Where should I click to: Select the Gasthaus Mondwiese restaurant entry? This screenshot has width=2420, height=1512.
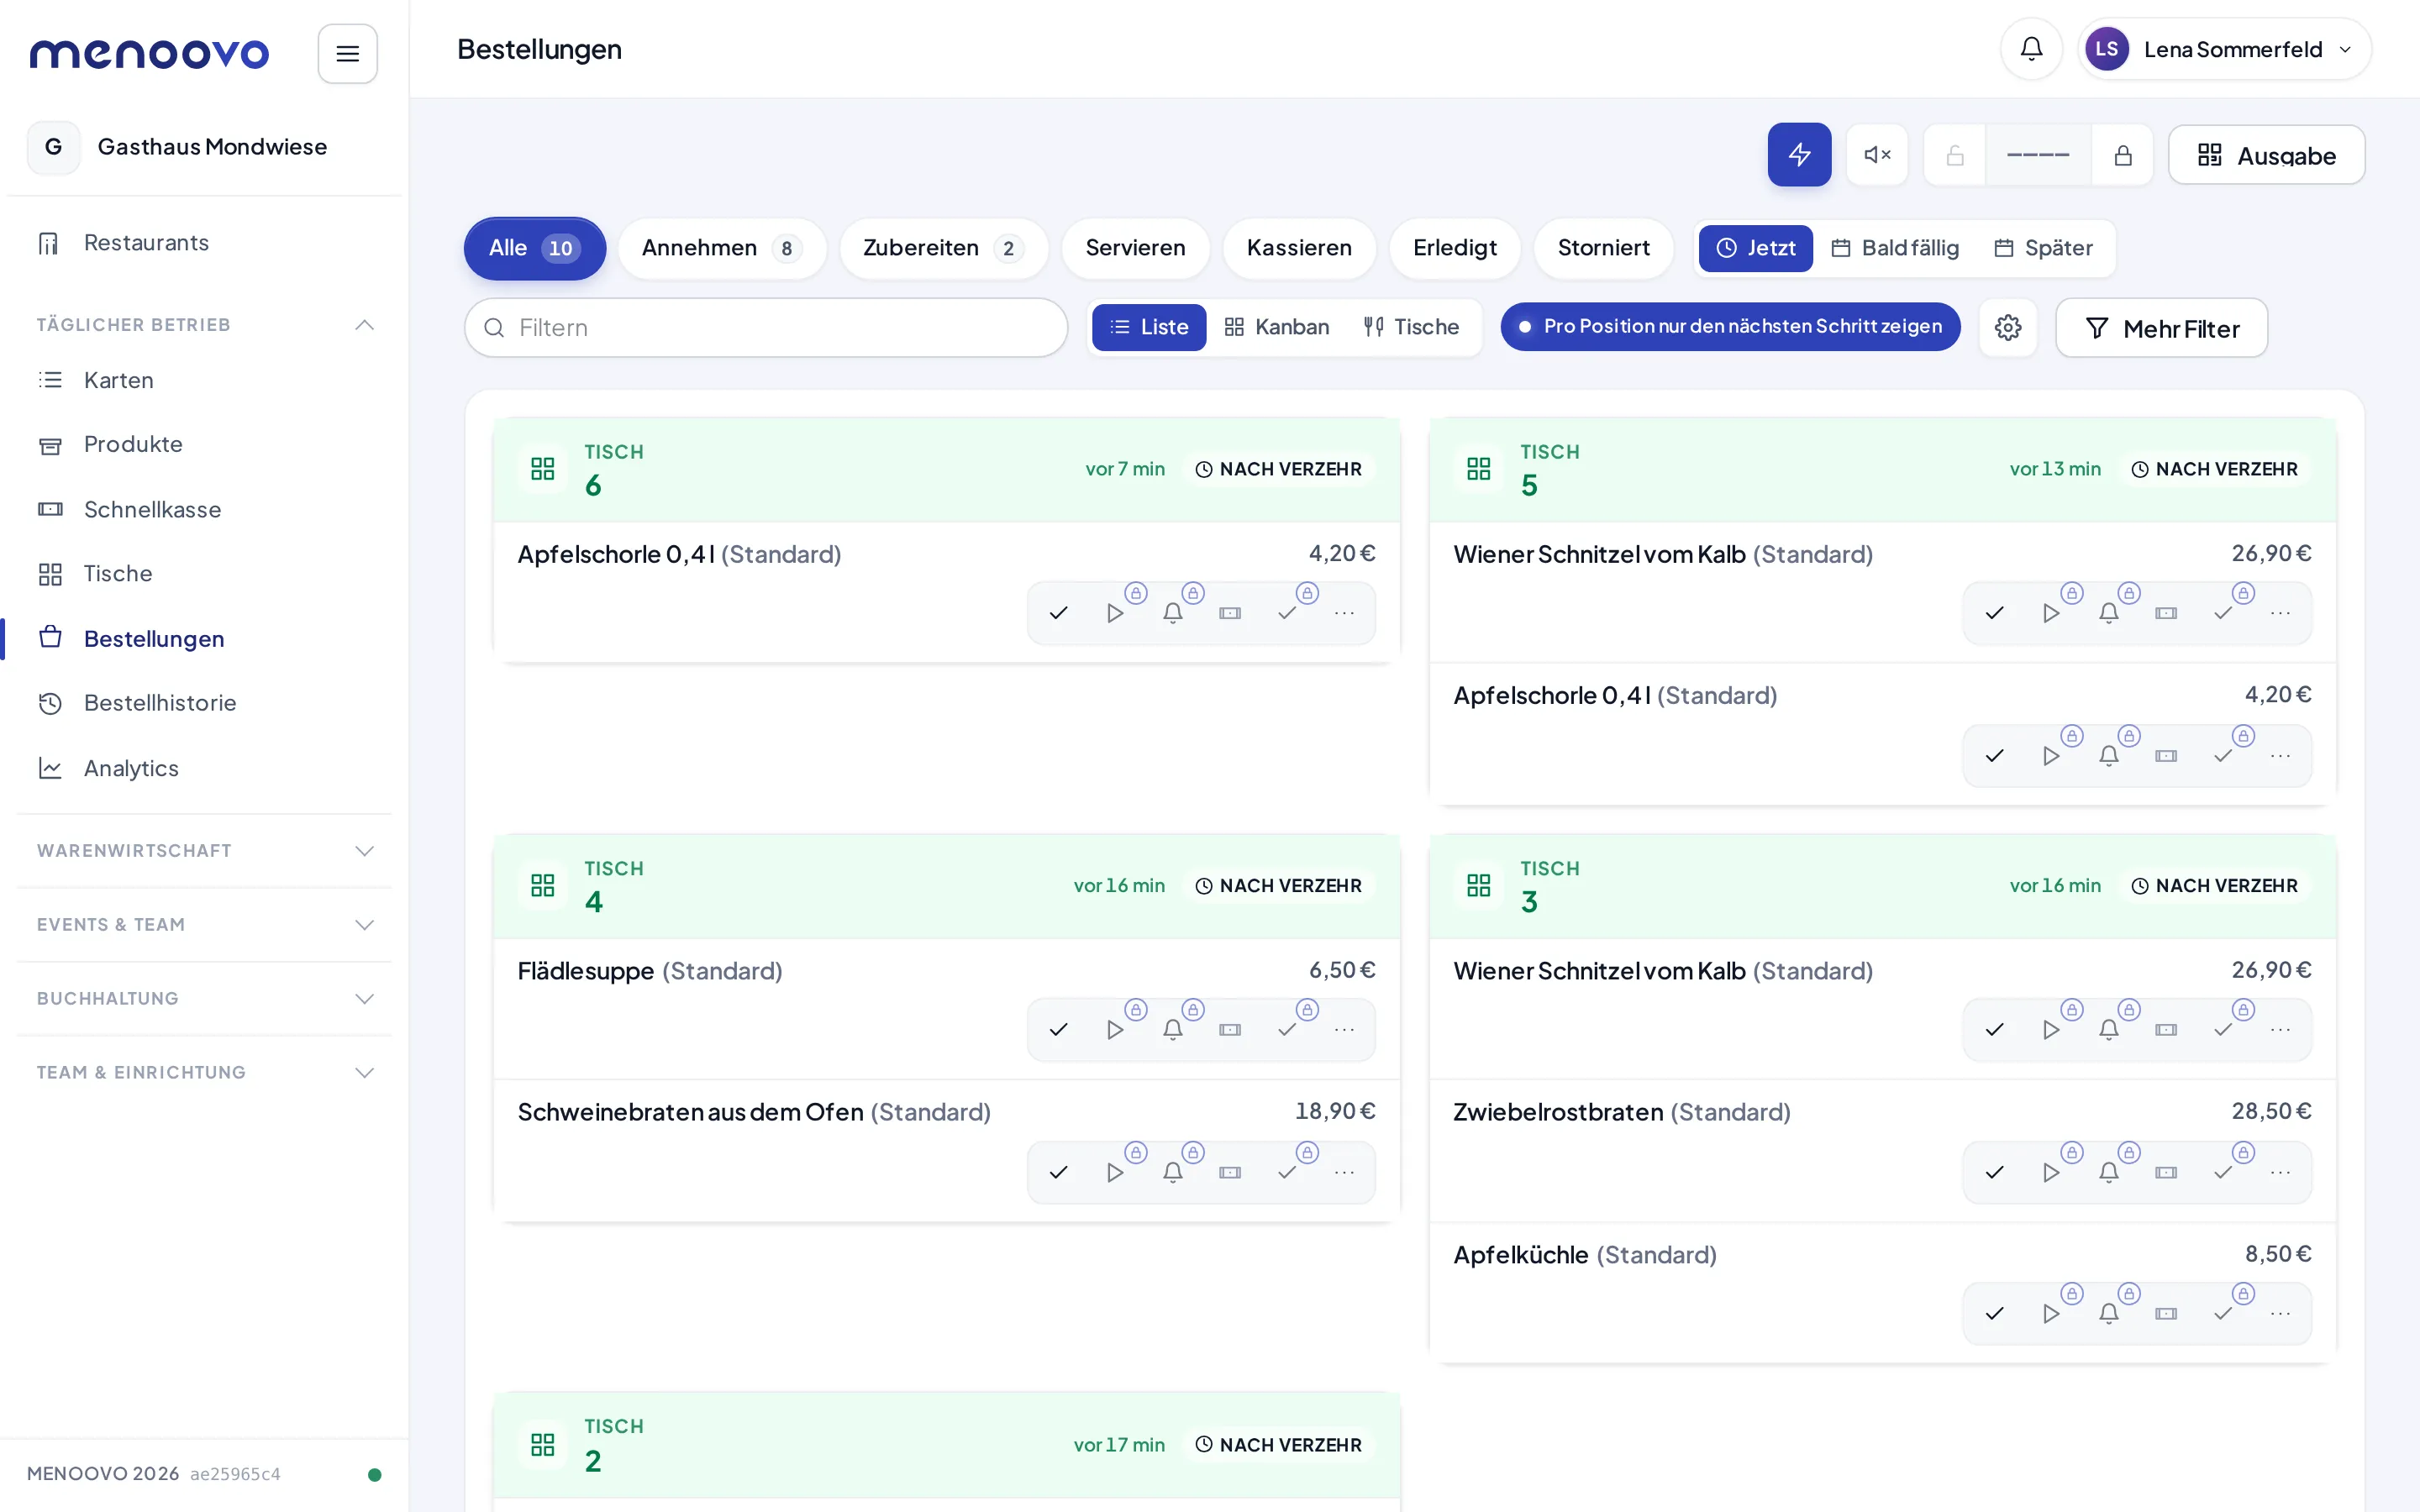[x=205, y=147]
